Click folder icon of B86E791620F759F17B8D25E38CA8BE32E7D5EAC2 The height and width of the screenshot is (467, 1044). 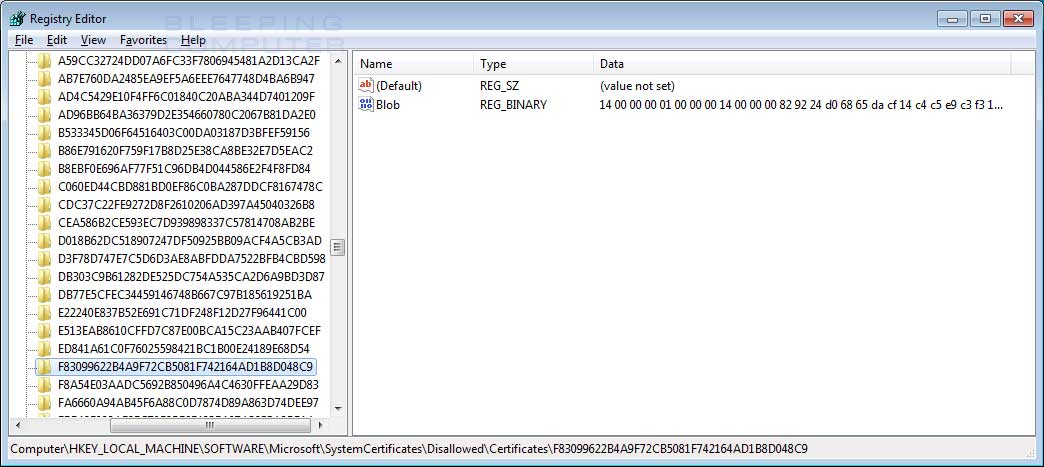pos(45,151)
